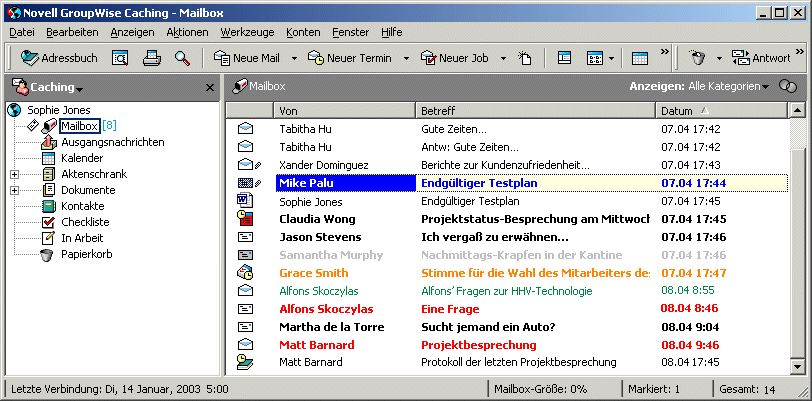Close the folder list panel

click(210, 88)
